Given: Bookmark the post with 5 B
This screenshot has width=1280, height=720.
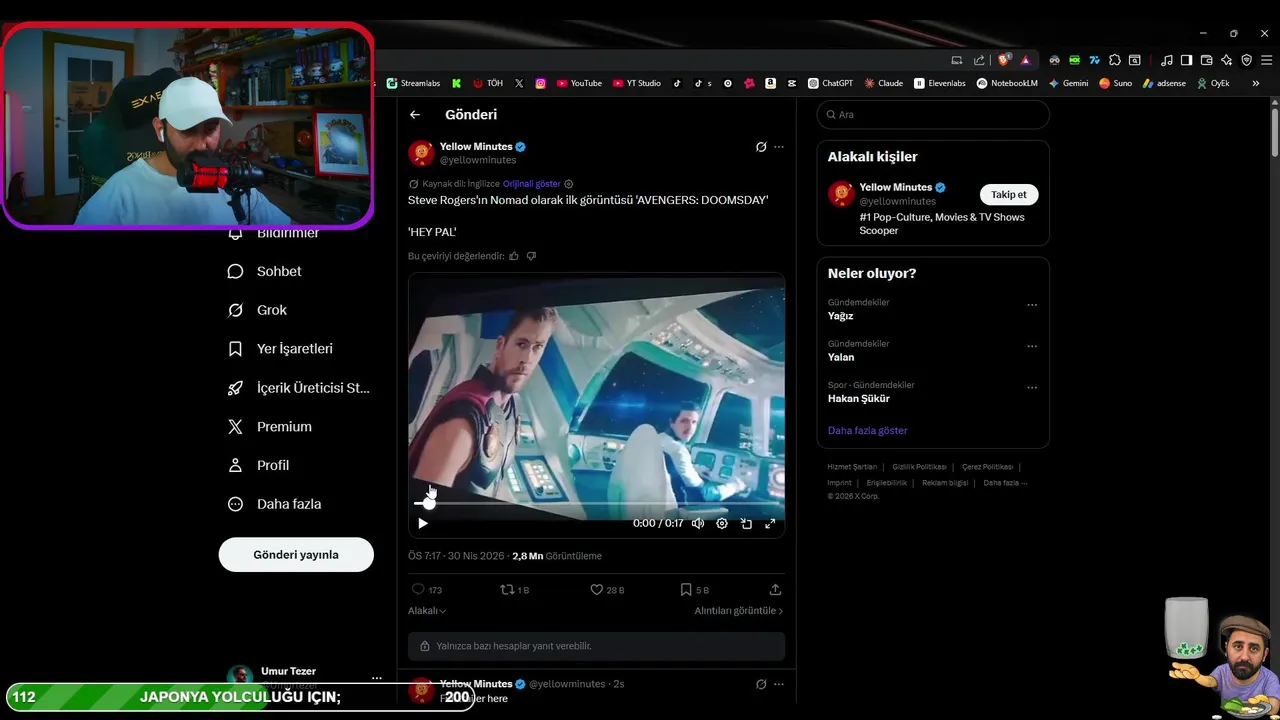Looking at the screenshot, I should [x=694, y=590].
